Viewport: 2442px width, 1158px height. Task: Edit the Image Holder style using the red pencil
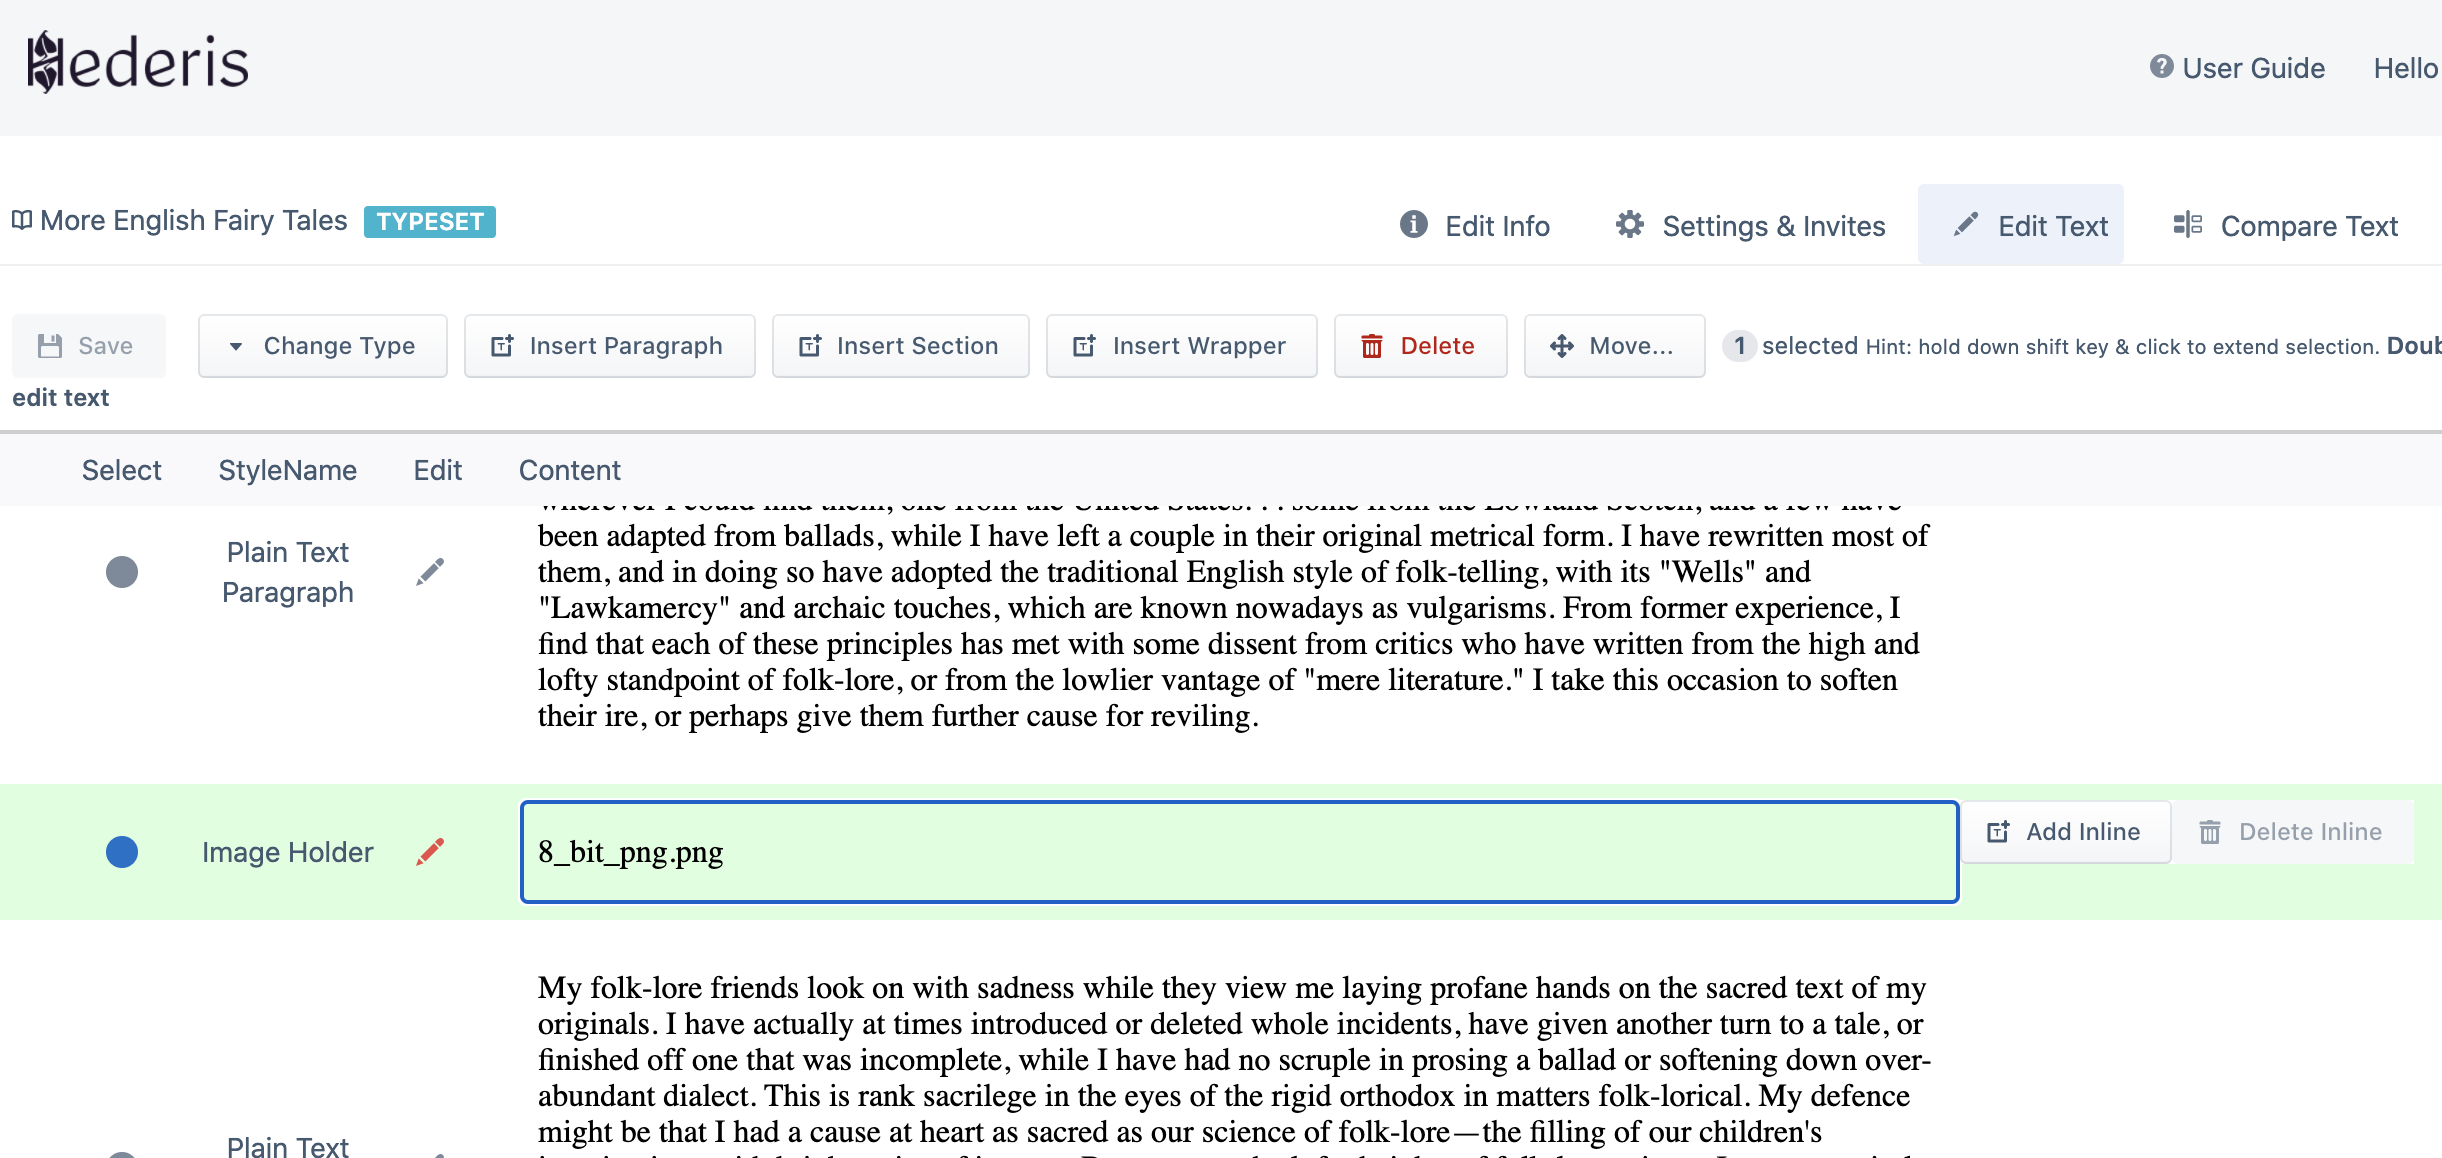point(430,851)
